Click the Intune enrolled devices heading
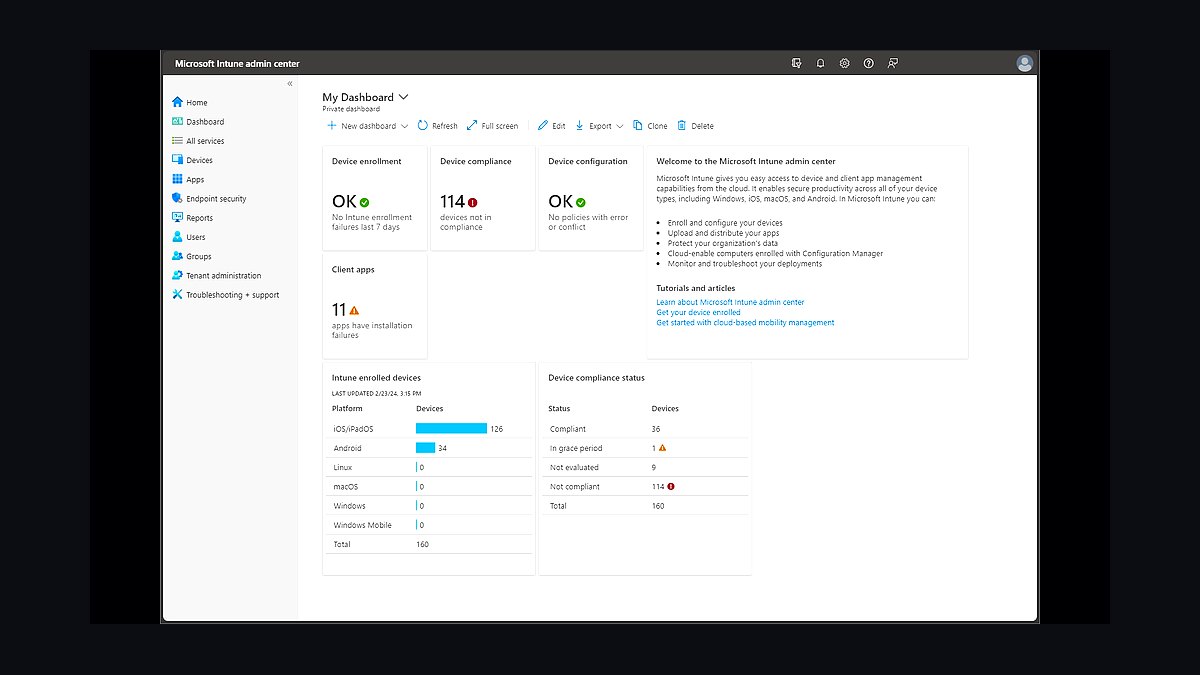 point(376,378)
